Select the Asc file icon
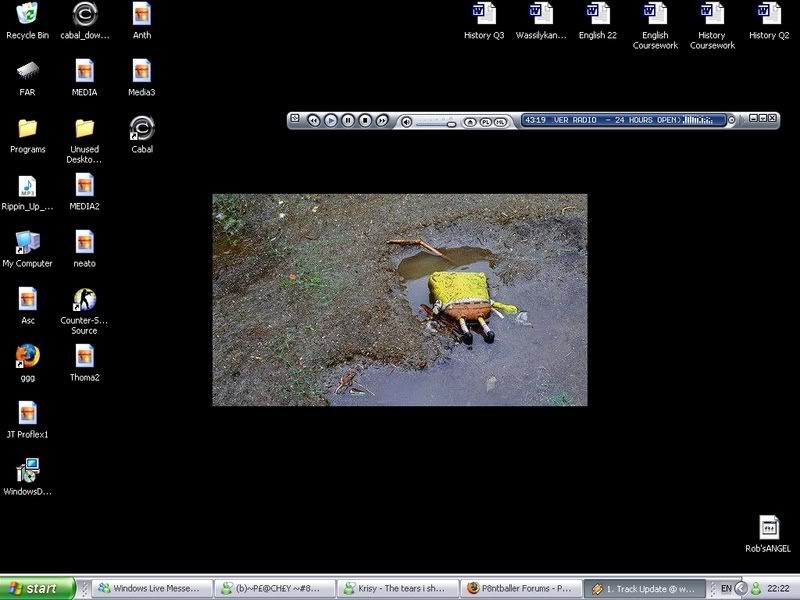Screen dimensions: 800x600 click(x=28, y=306)
